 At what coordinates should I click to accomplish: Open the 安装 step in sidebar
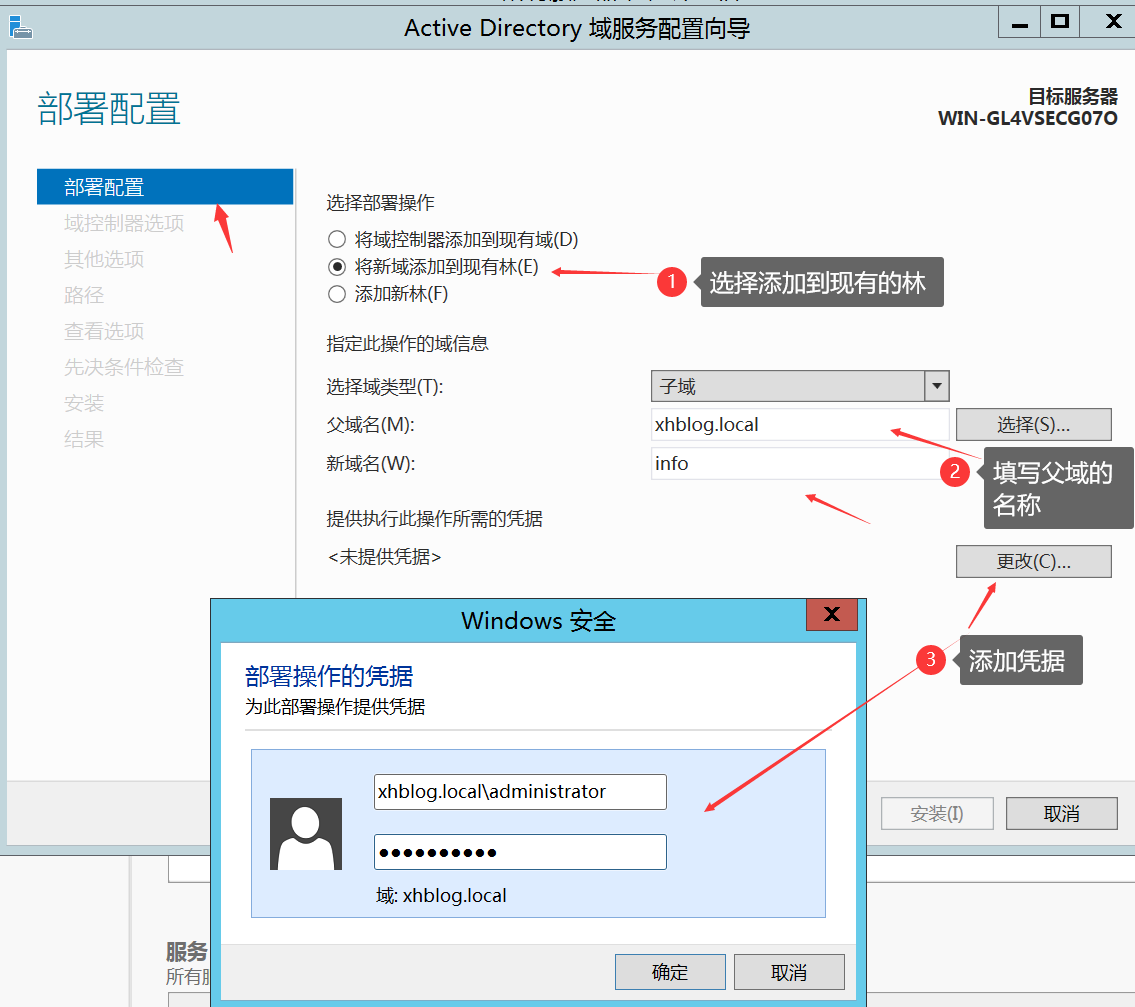coord(83,403)
